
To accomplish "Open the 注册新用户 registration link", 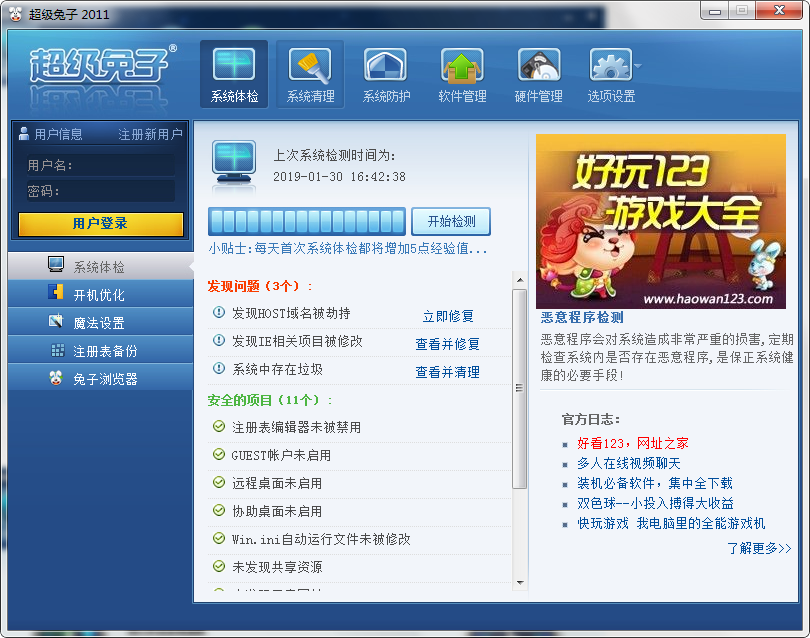I will (x=146, y=133).
